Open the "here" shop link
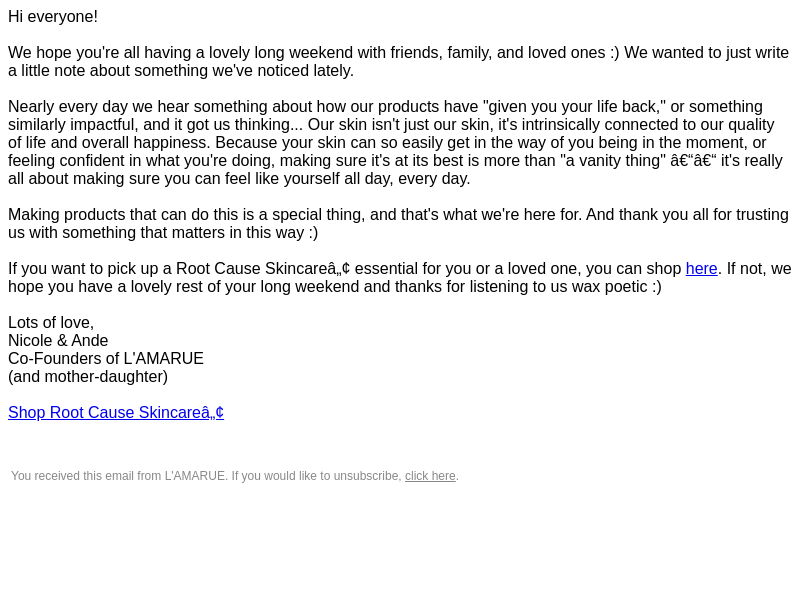The image size is (800, 600). pyautogui.click(x=701, y=268)
